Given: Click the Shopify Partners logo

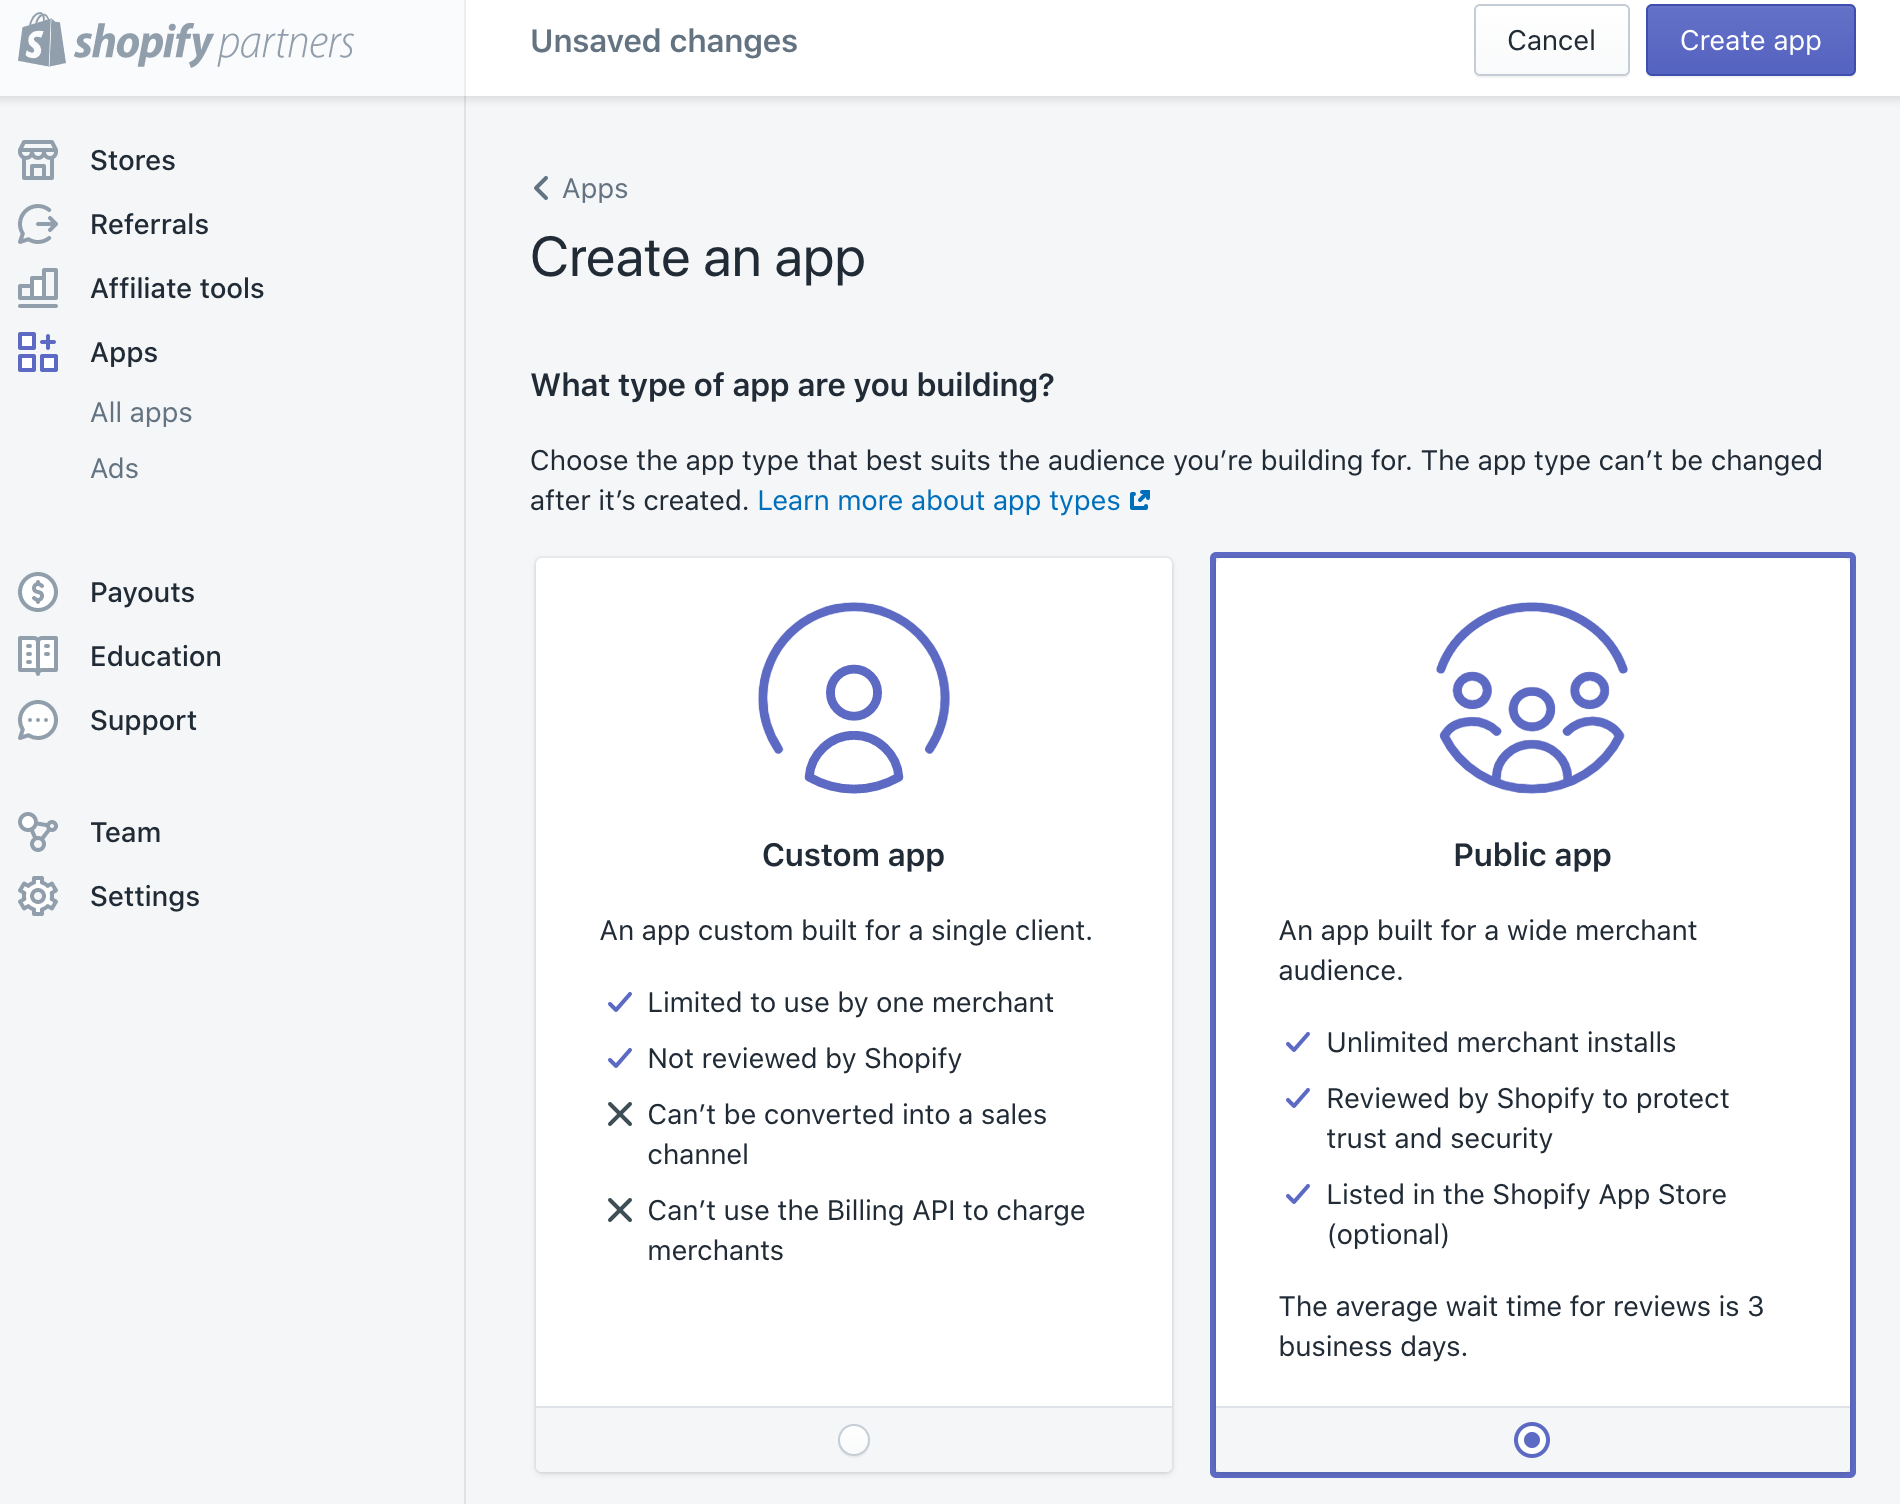Looking at the screenshot, I should tap(186, 42).
